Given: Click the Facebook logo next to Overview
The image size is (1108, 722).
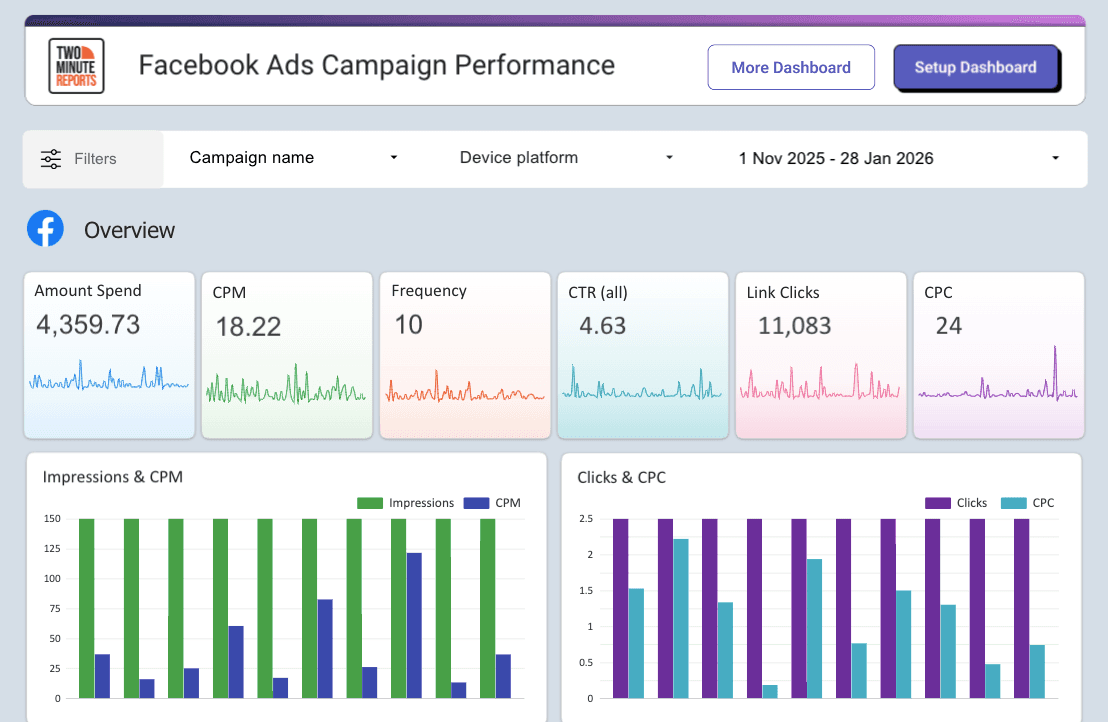Looking at the screenshot, I should pyautogui.click(x=45, y=228).
